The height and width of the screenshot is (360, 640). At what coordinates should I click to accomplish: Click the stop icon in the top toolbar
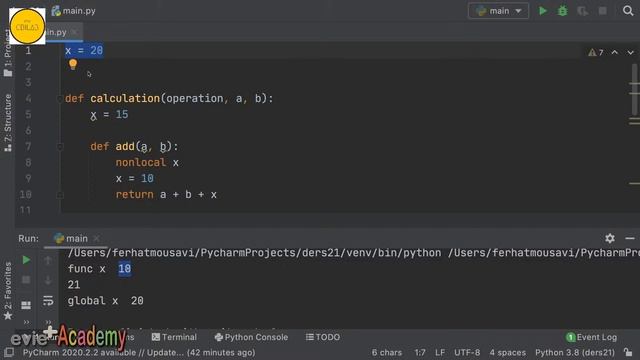[602, 11]
